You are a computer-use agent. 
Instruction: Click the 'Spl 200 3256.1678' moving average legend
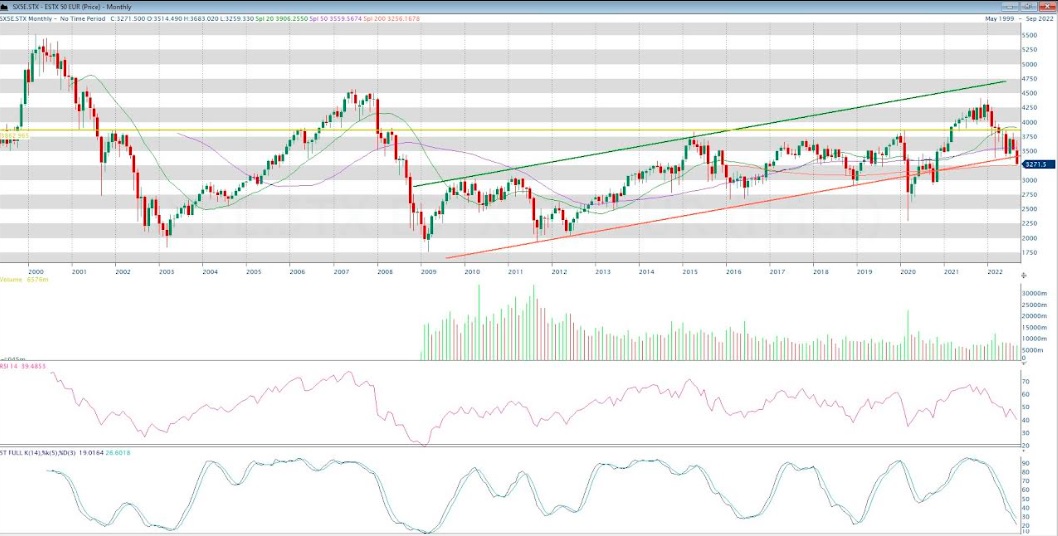(392, 18)
